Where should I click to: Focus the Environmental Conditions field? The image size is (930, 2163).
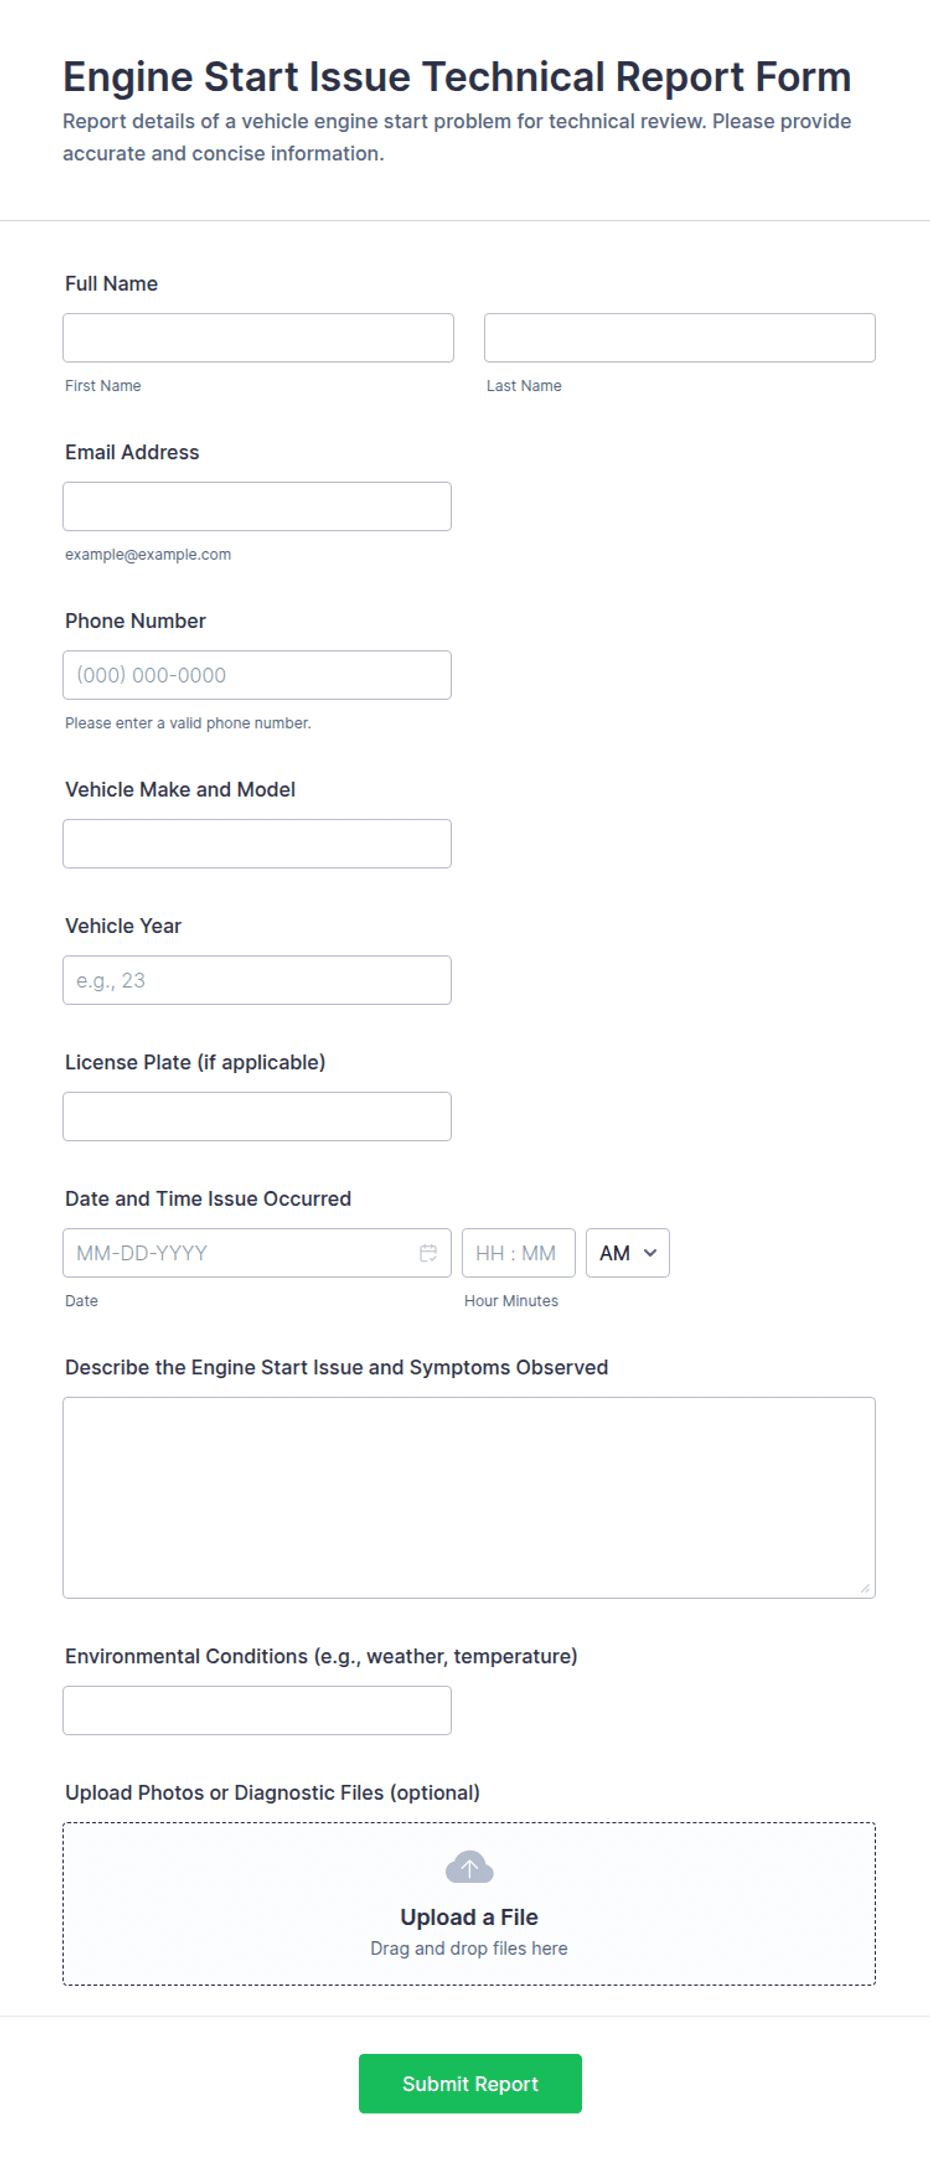click(257, 1710)
